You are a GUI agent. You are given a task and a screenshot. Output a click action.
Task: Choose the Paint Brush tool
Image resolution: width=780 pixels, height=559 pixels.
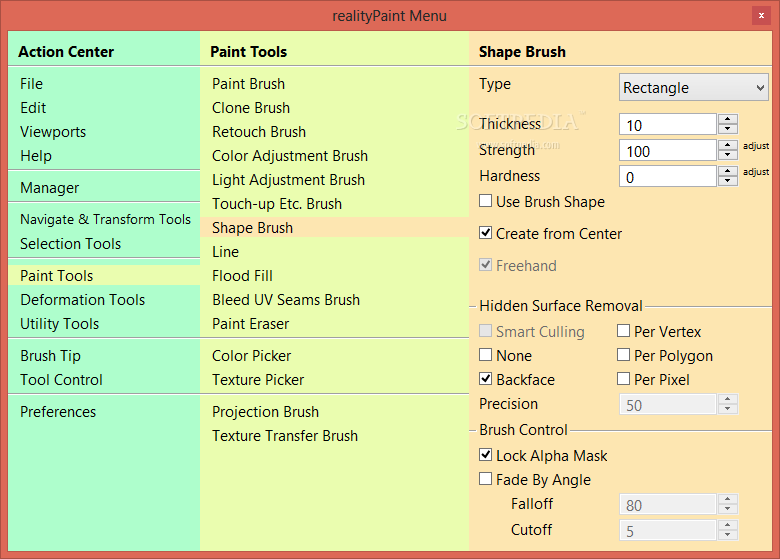point(248,84)
